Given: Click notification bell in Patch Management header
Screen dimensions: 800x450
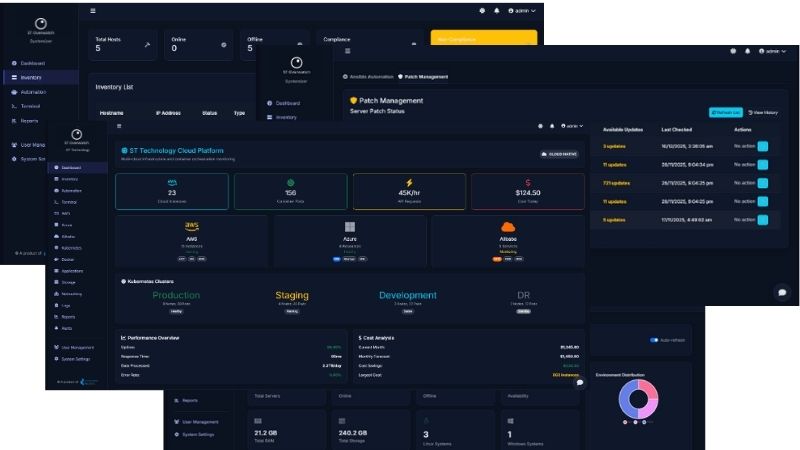Looking at the screenshot, I should point(747,50).
